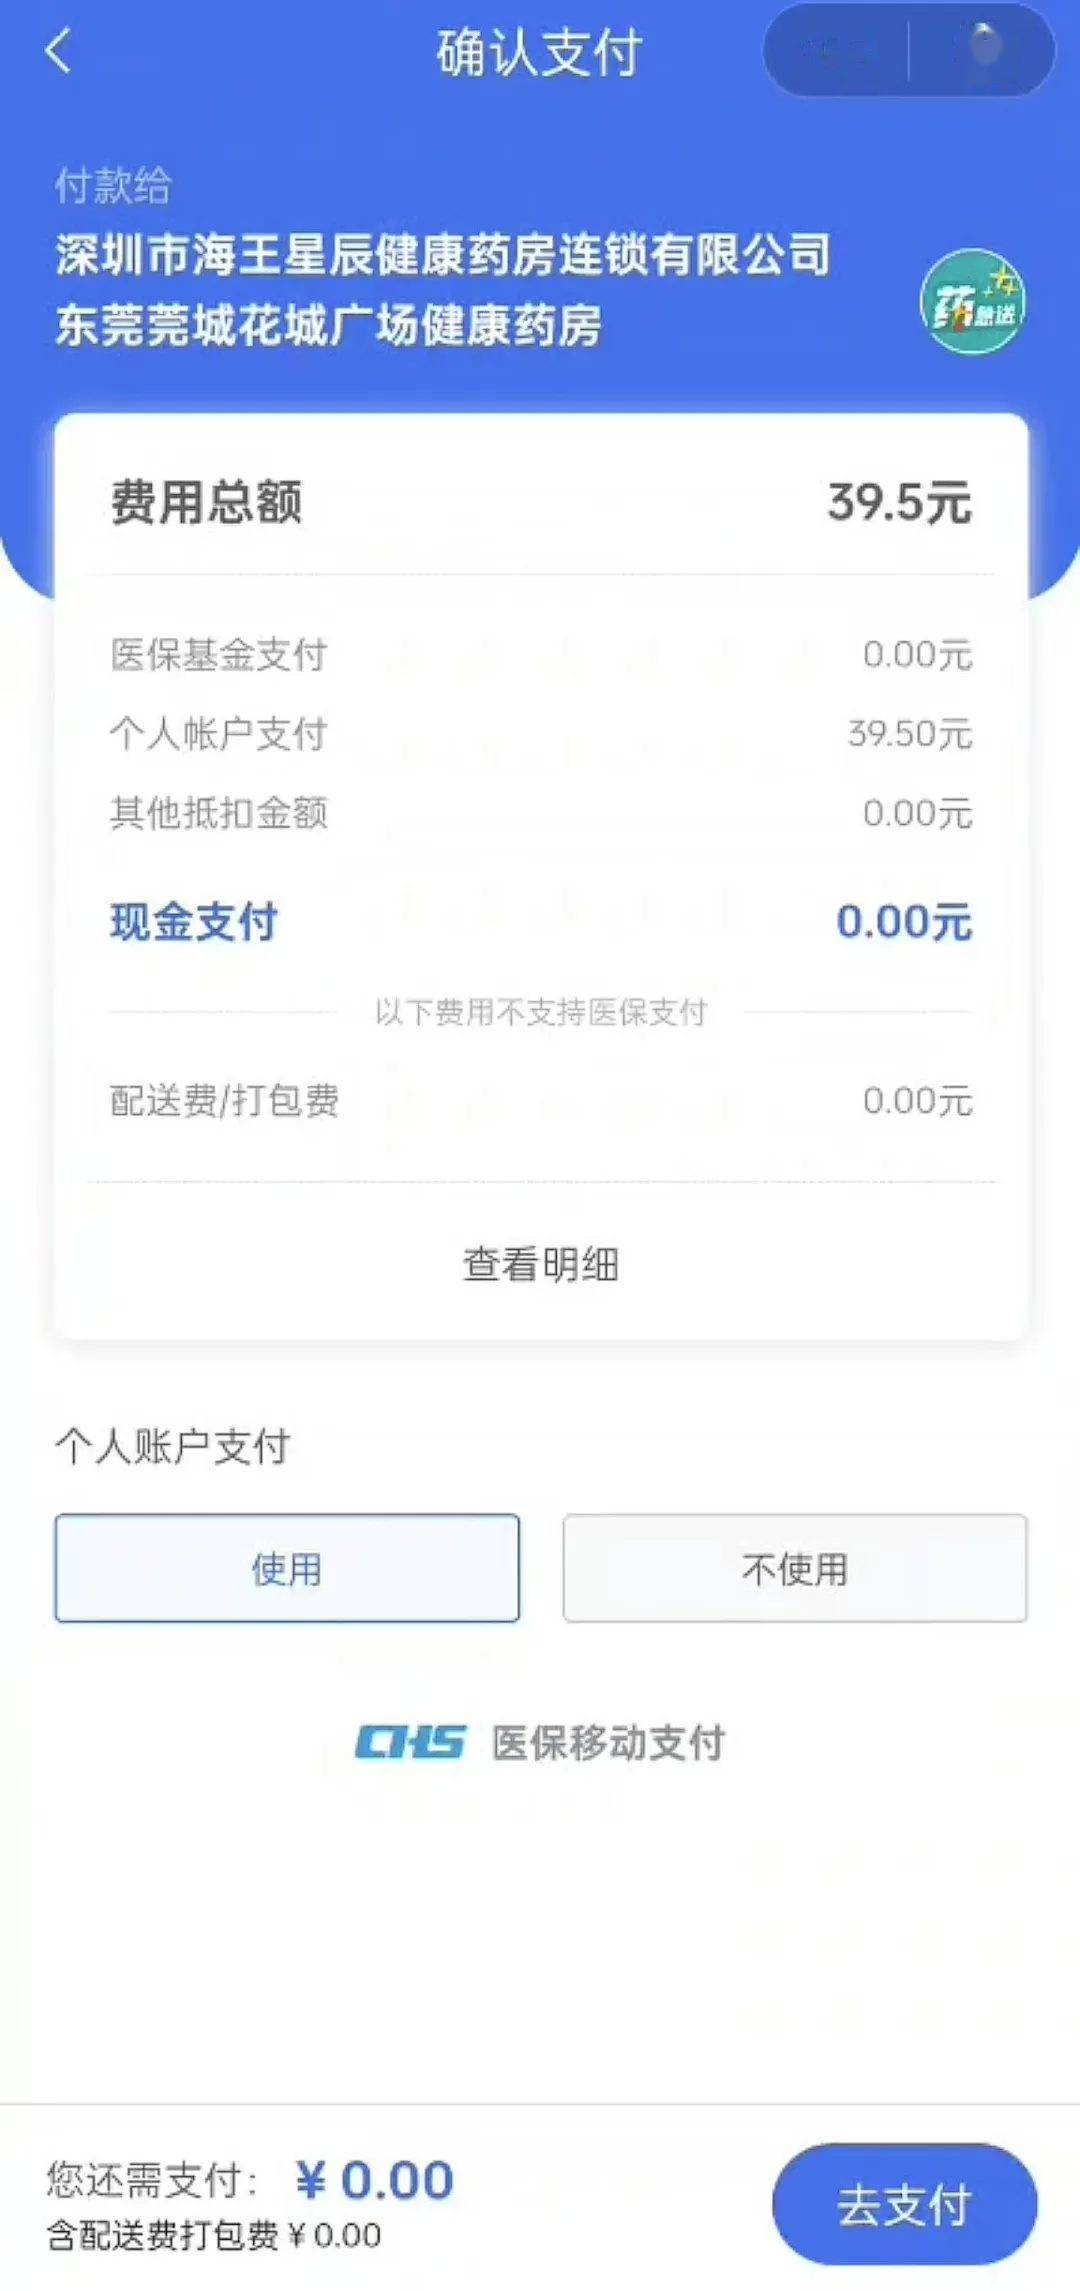Tap the 确认支付 page title
Viewport: 1080px width, 2291px height.
(x=539, y=52)
